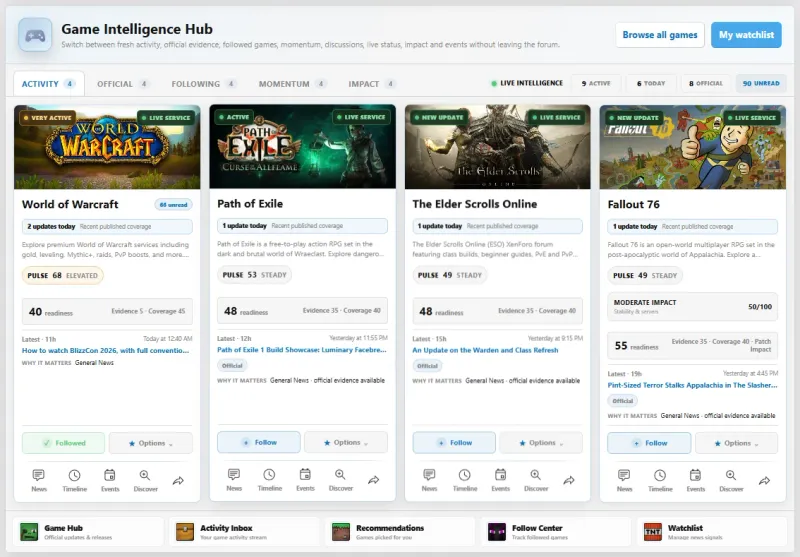The height and width of the screenshot is (557, 800).
Task: Open the Fallout 76 title
Action: coord(634,205)
